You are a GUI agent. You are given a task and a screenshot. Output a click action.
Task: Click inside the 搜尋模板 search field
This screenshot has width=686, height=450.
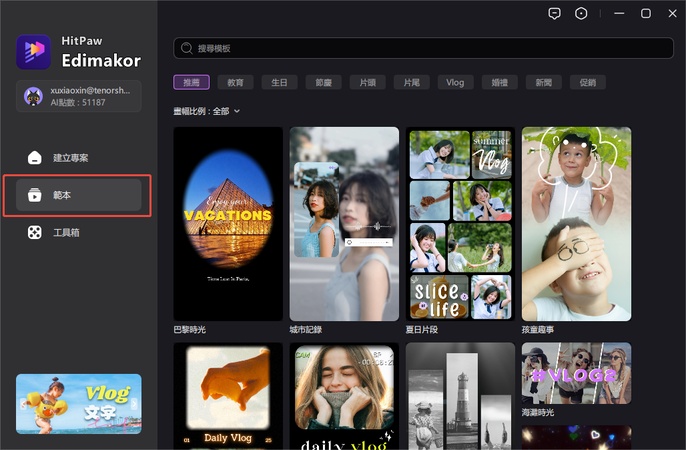coord(424,48)
